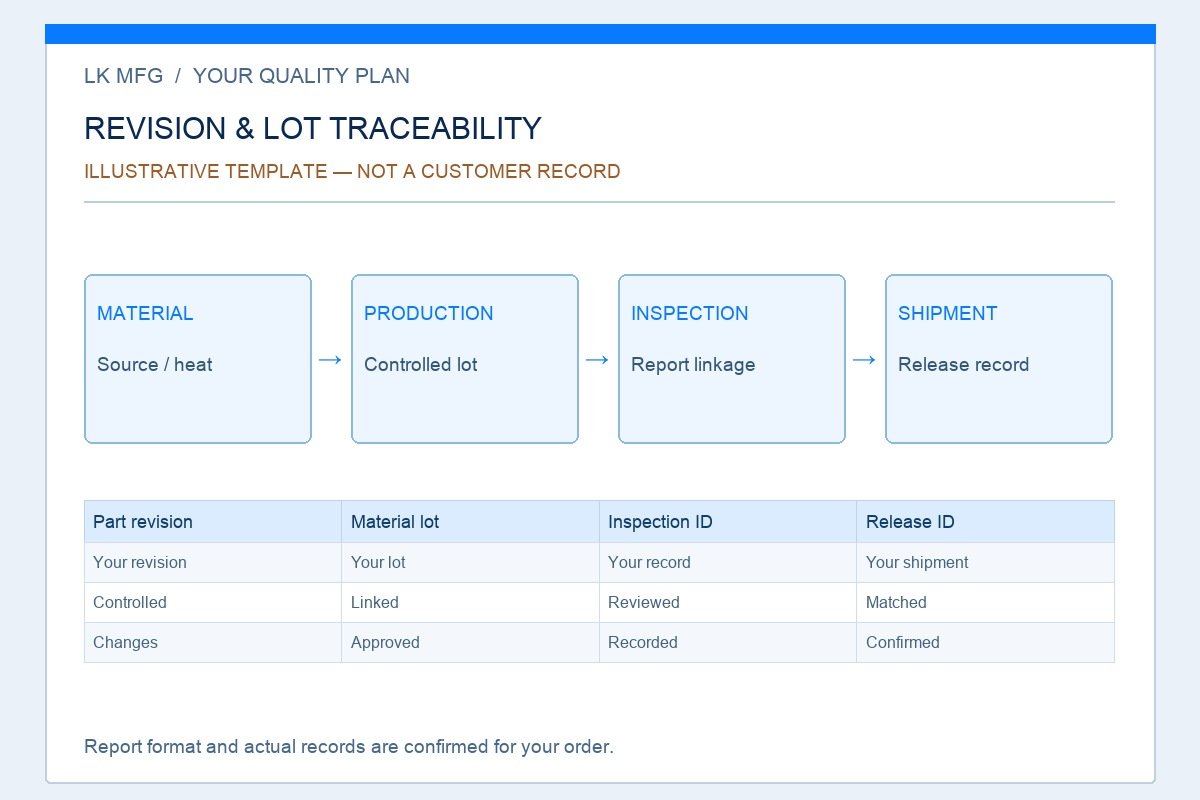Image resolution: width=1200 pixels, height=800 pixels.
Task: Click the Report format footer note
Action: 349,747
